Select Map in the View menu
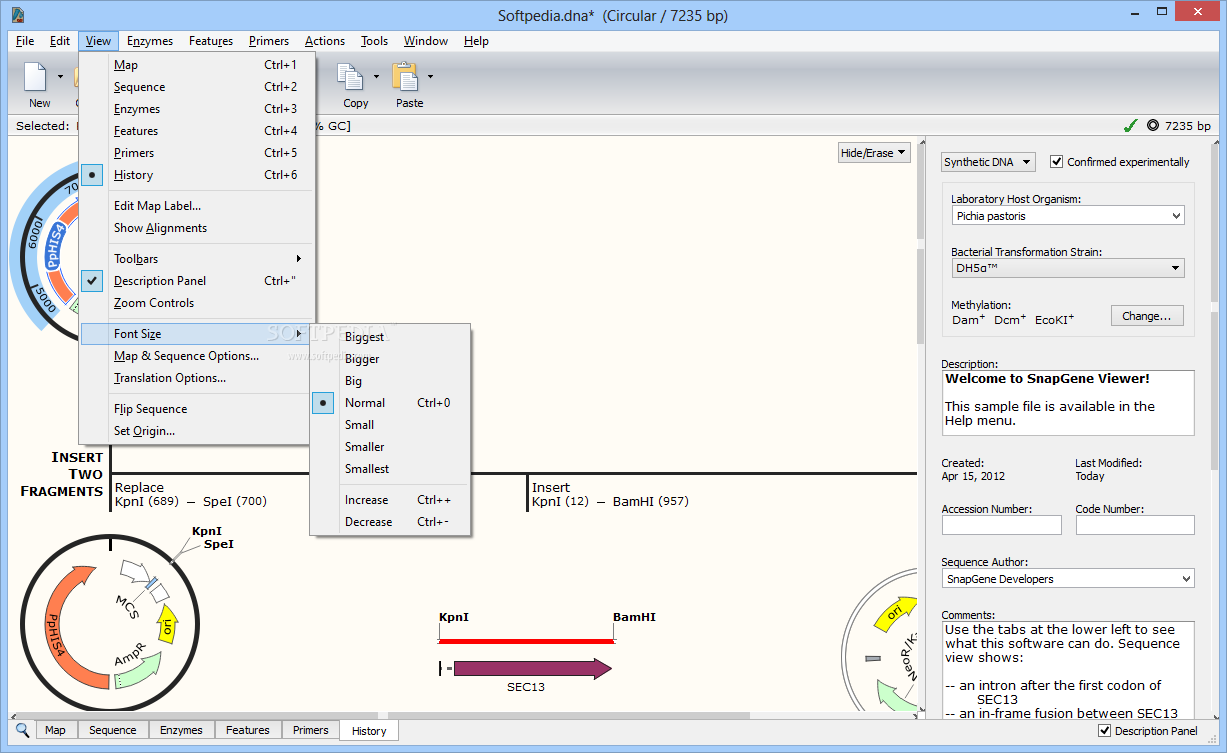The width and height of the screenshot is (1227, 753). pyautogui.click(x=198, y=65)
